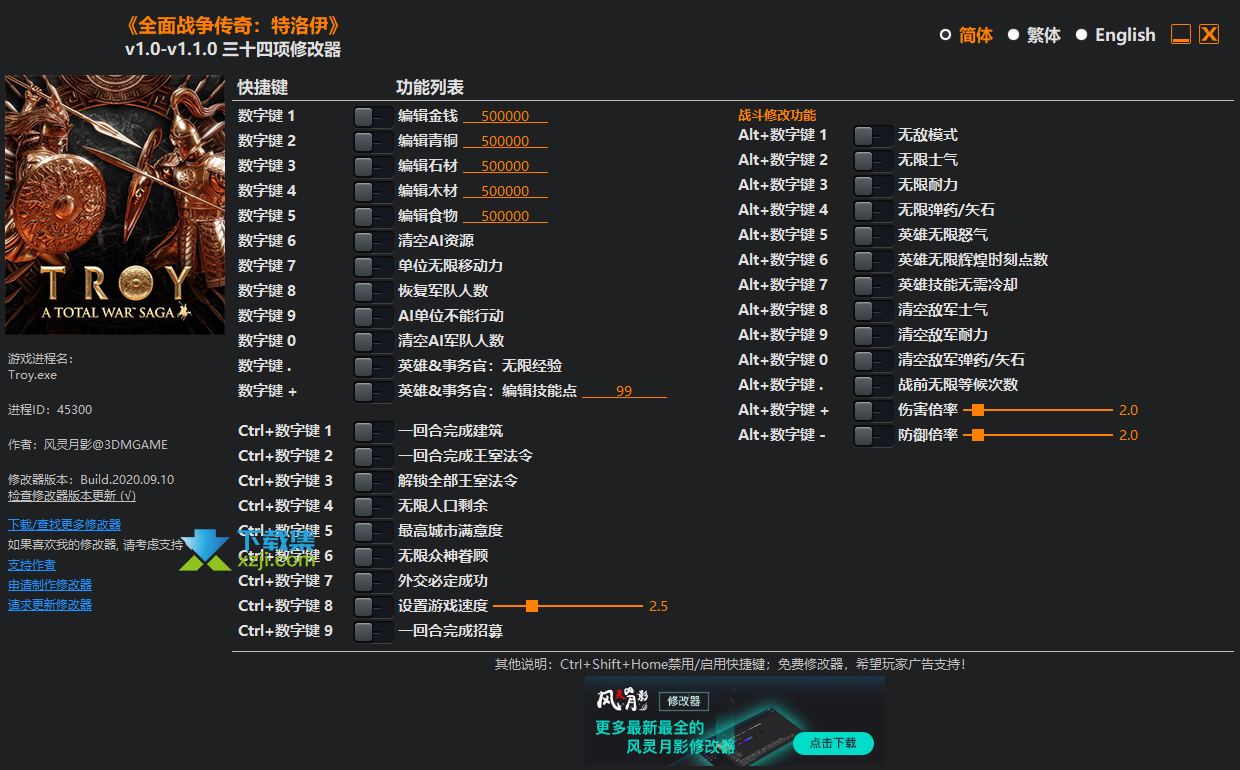The image size is (1240, 770).
Task: Toggle 编辑木材 switch
Action: tap(373, 191)
